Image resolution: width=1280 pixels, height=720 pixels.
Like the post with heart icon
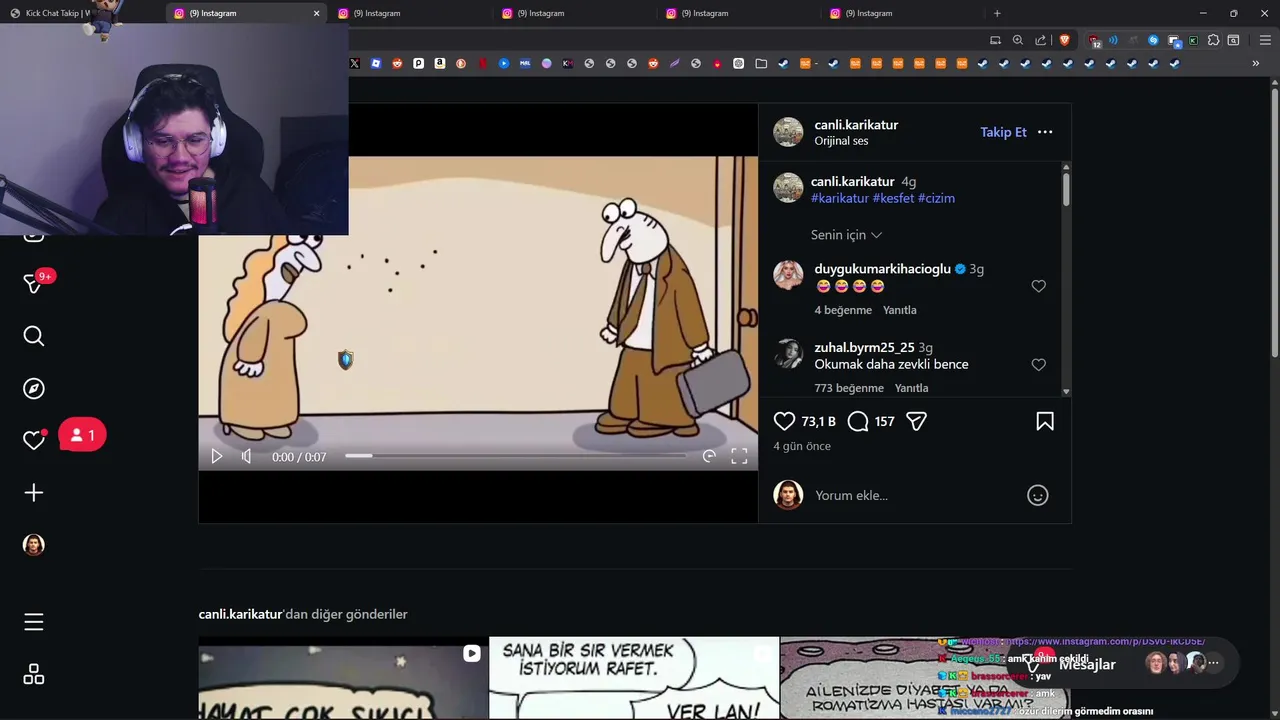tap(784, 421)
